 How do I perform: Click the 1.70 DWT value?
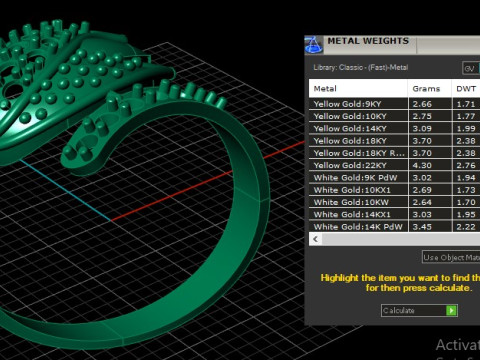coord(466,202)
